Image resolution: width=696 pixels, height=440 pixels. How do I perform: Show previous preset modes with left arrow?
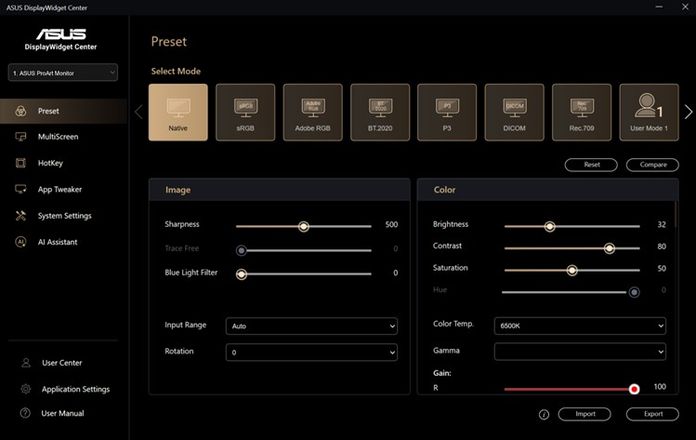pyautogui.click(x=138, y=112)
